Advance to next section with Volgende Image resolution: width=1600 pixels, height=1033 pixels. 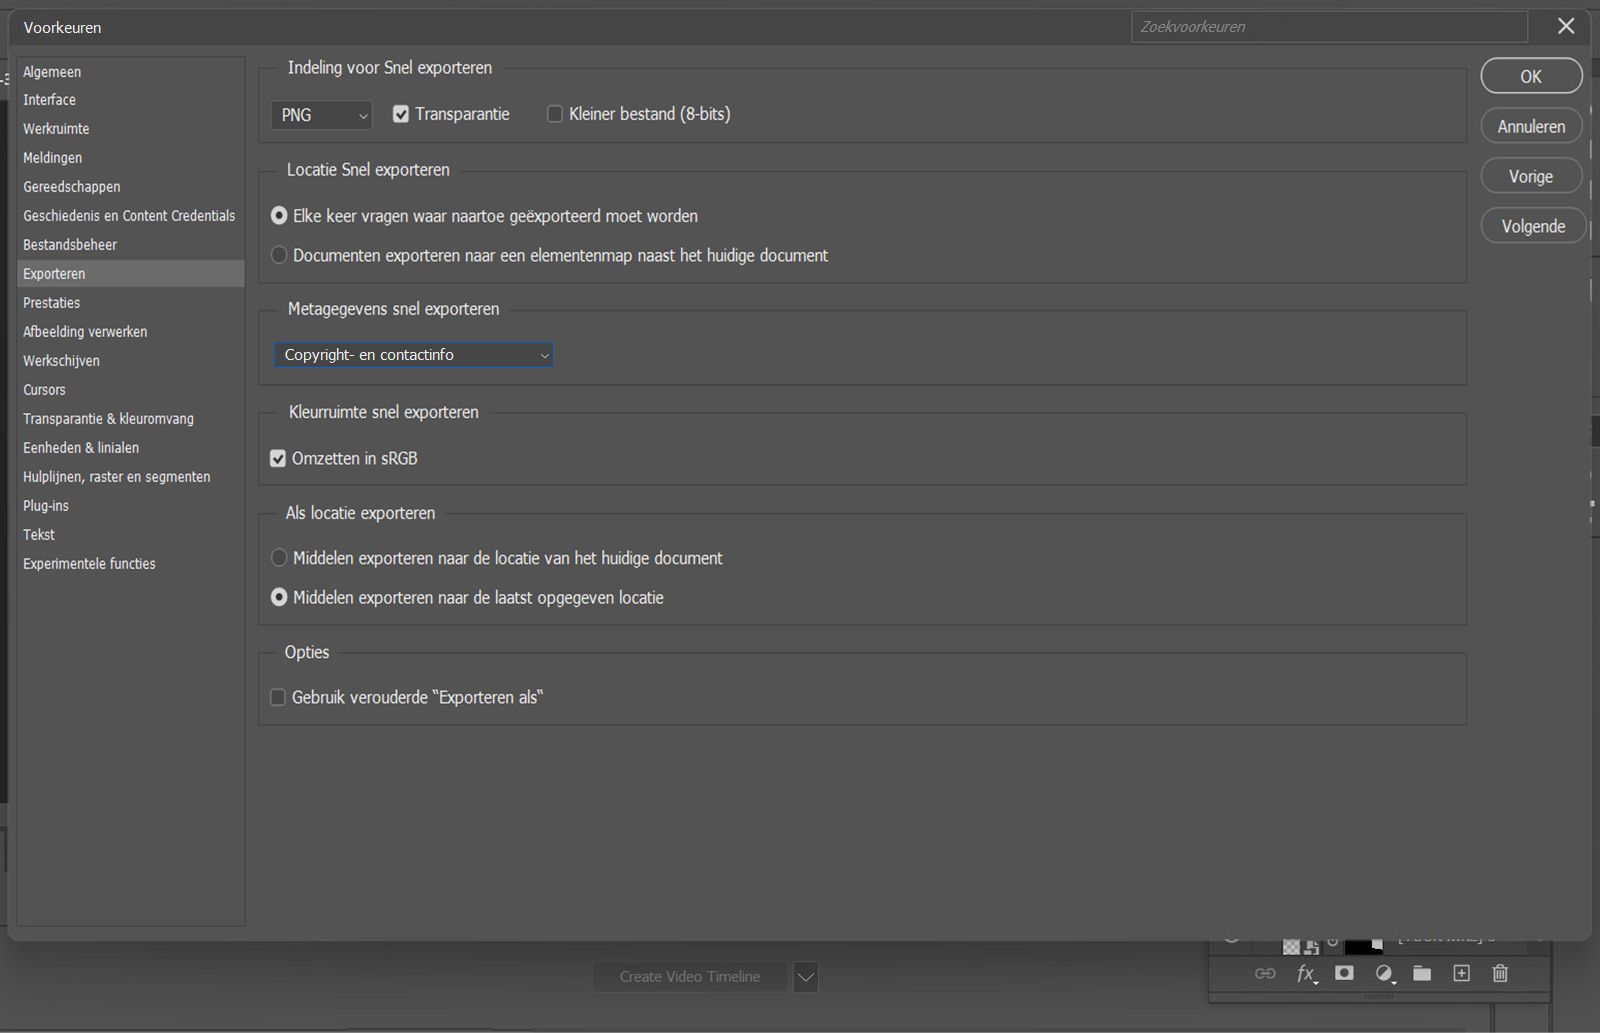point(1533,226)
